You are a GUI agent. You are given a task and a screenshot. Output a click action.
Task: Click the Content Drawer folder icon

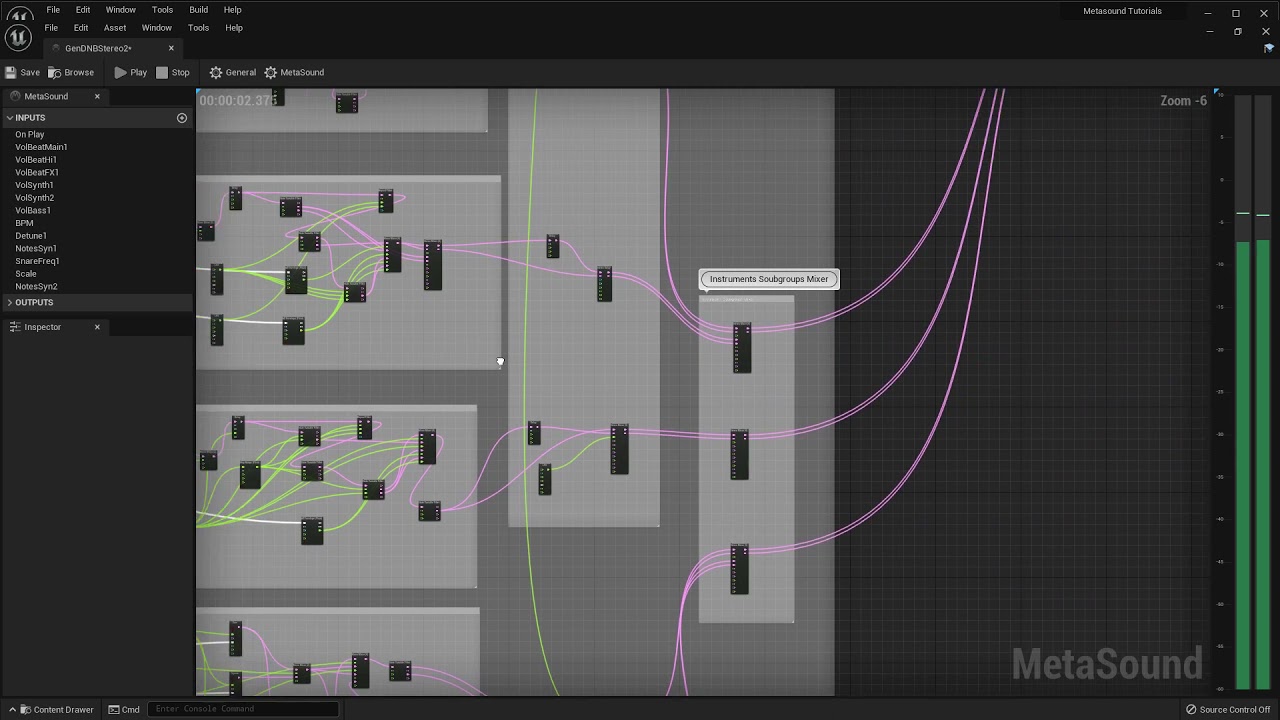26,710
